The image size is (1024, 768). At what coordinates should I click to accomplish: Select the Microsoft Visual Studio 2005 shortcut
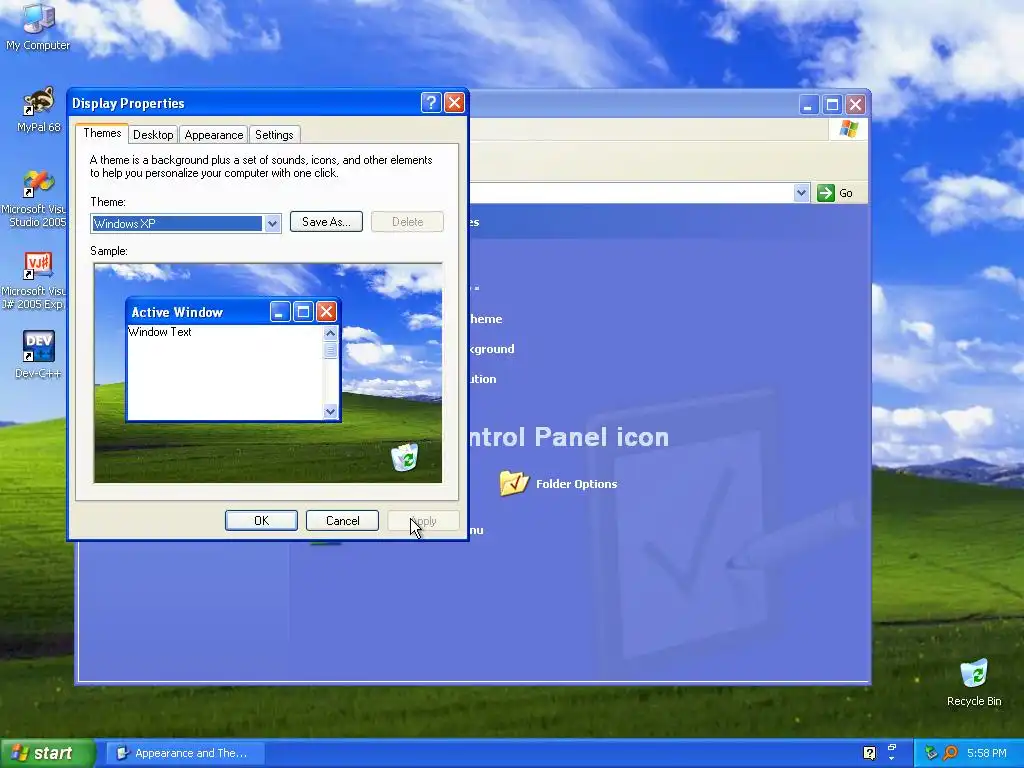pos(36,198)
